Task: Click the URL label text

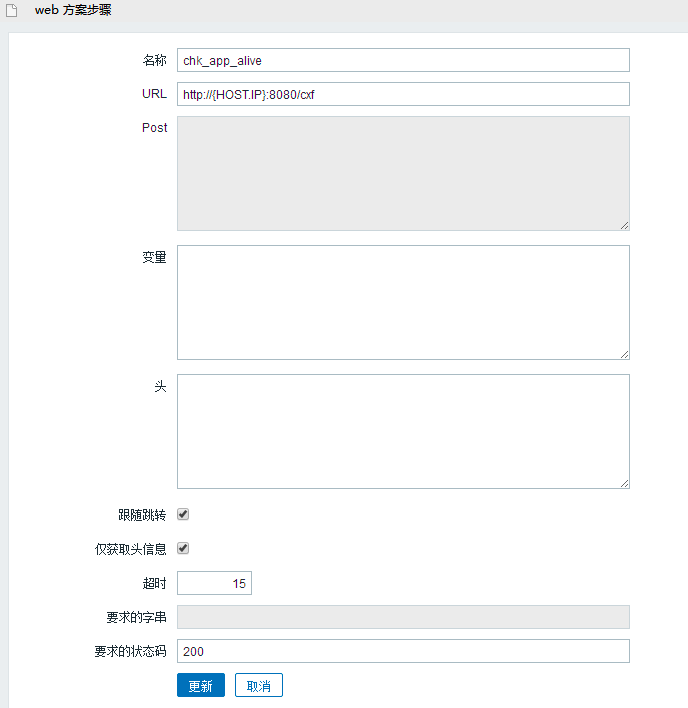Action: (154, 93)
